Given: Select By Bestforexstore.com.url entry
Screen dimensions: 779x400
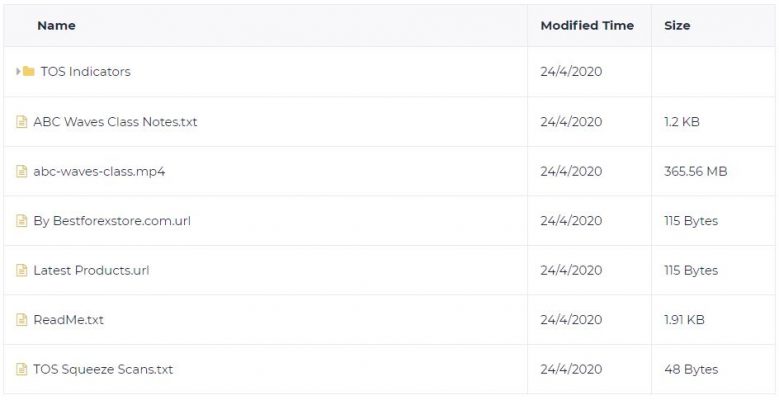Looking at the screenshot, I should click(112, 221).
